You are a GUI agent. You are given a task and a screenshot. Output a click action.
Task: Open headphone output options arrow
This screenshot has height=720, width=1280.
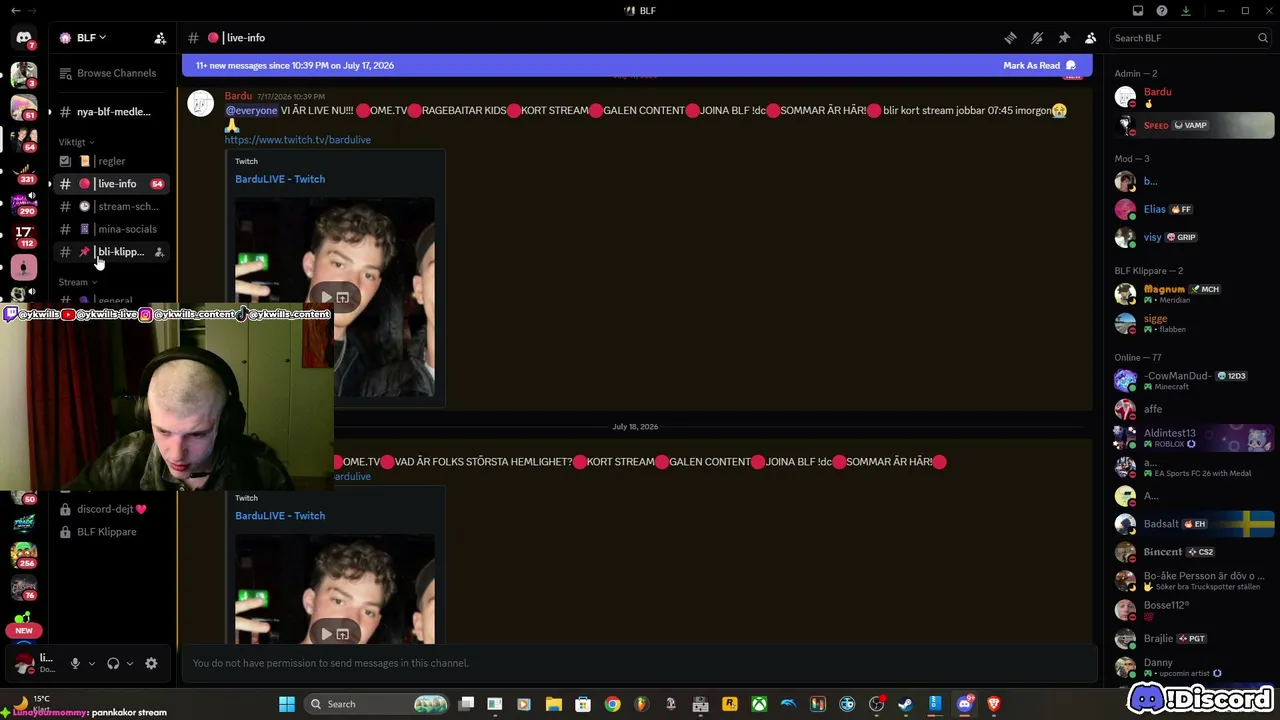130,663
